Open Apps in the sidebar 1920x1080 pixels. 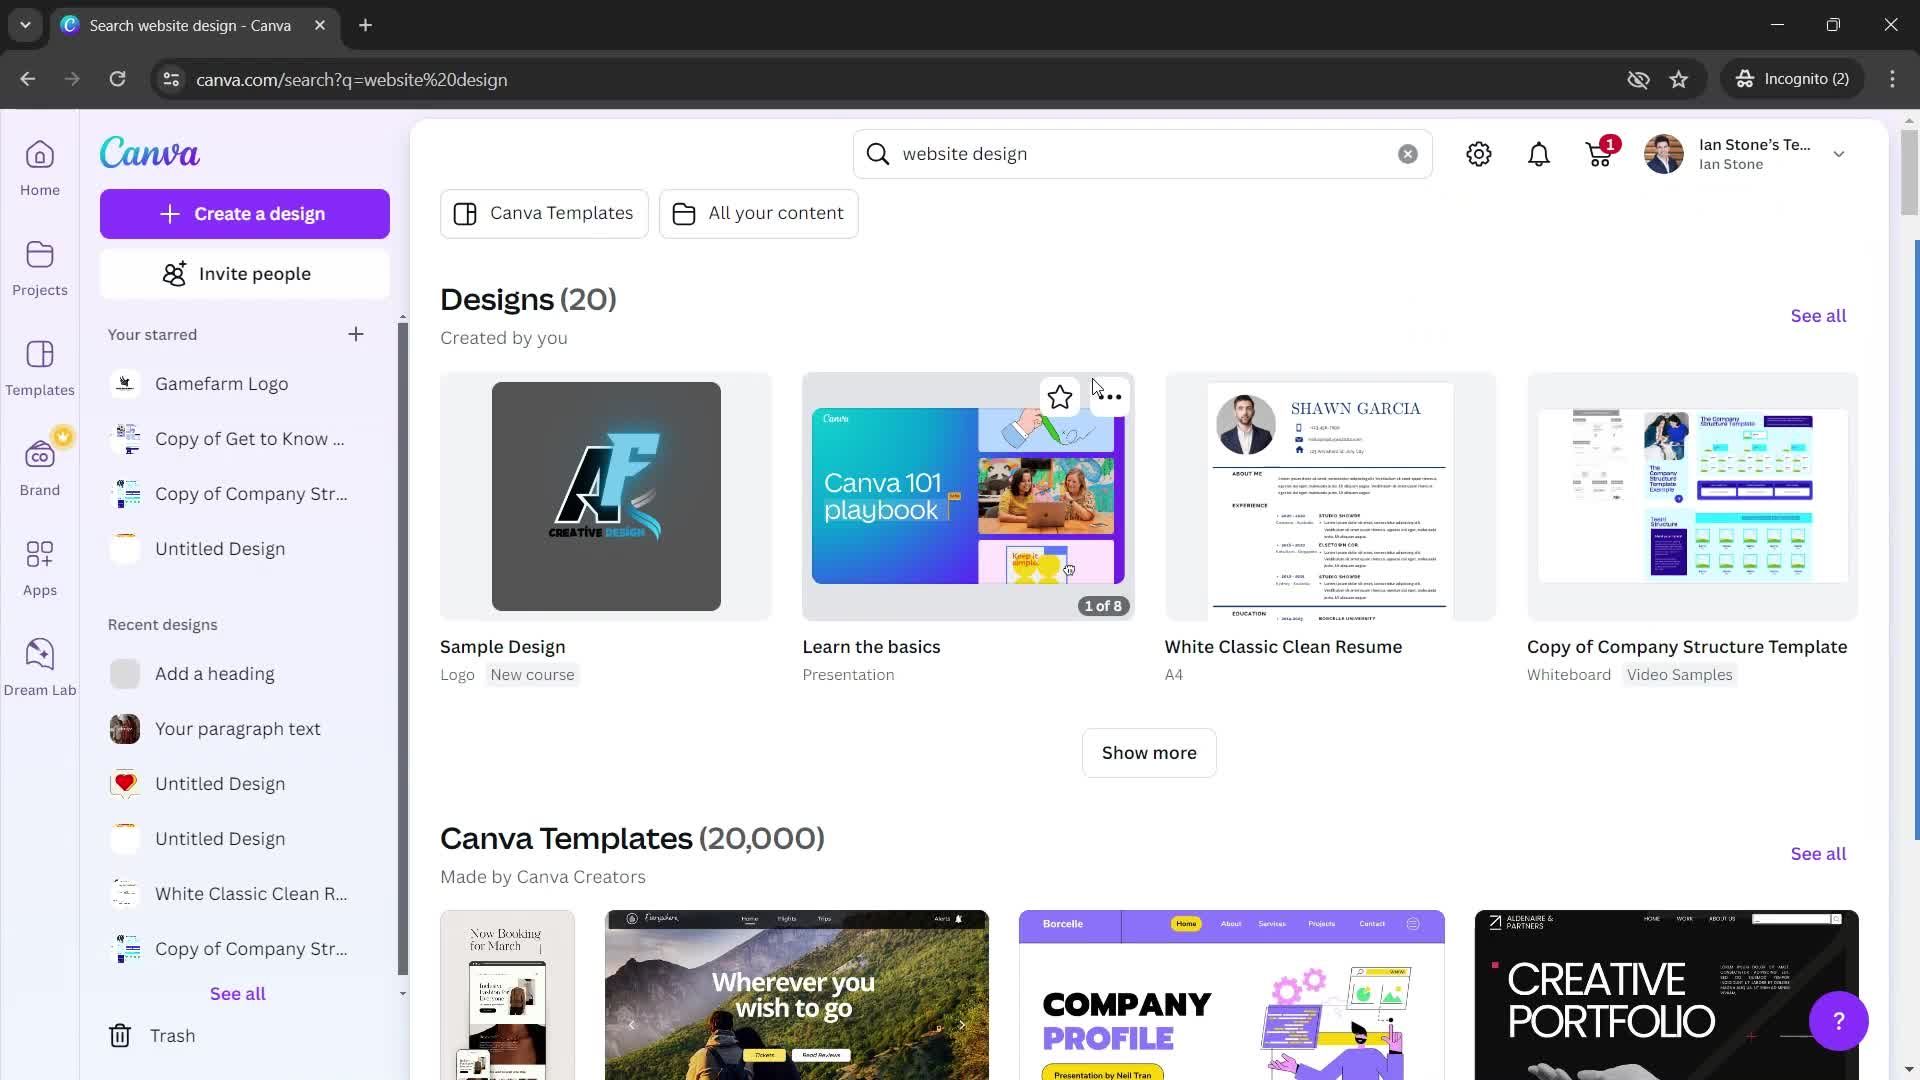click(40, 568)
